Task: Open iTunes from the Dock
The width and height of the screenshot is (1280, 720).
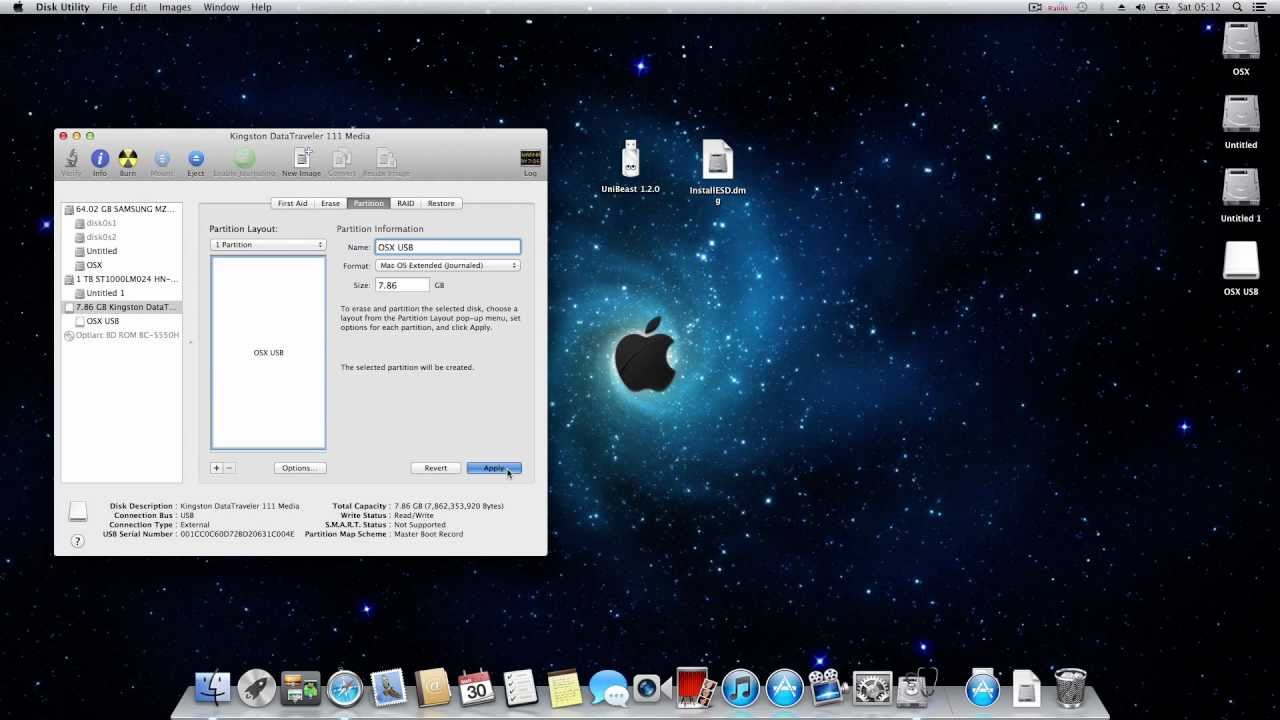Action: pyautogui.click(x=741, y=688)
